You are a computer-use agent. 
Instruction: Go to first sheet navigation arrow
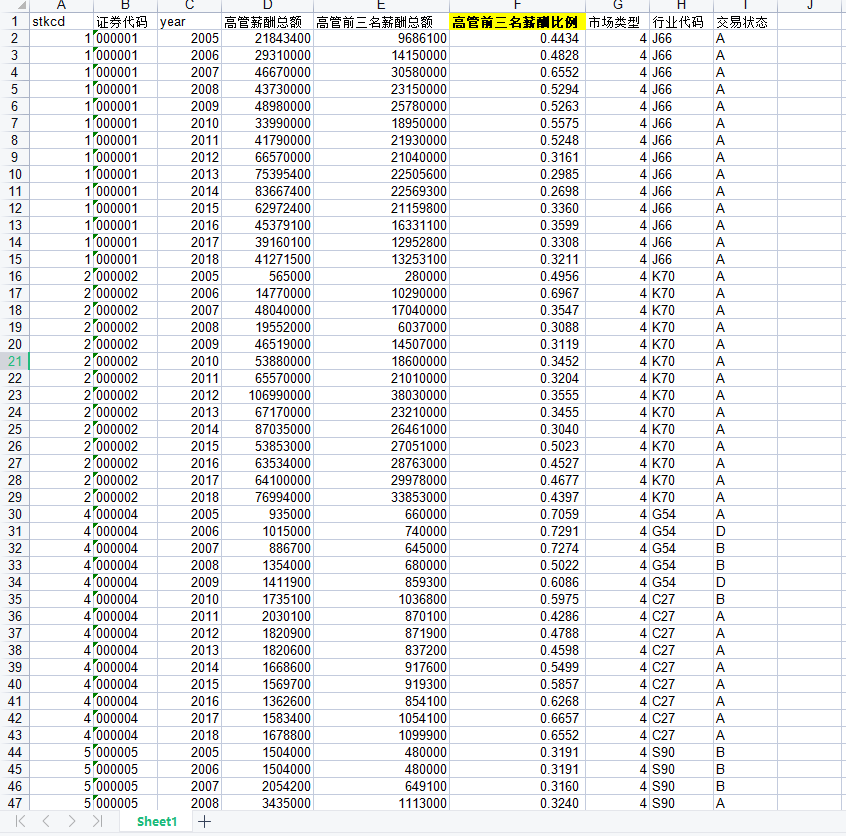(x=21, y=821)
